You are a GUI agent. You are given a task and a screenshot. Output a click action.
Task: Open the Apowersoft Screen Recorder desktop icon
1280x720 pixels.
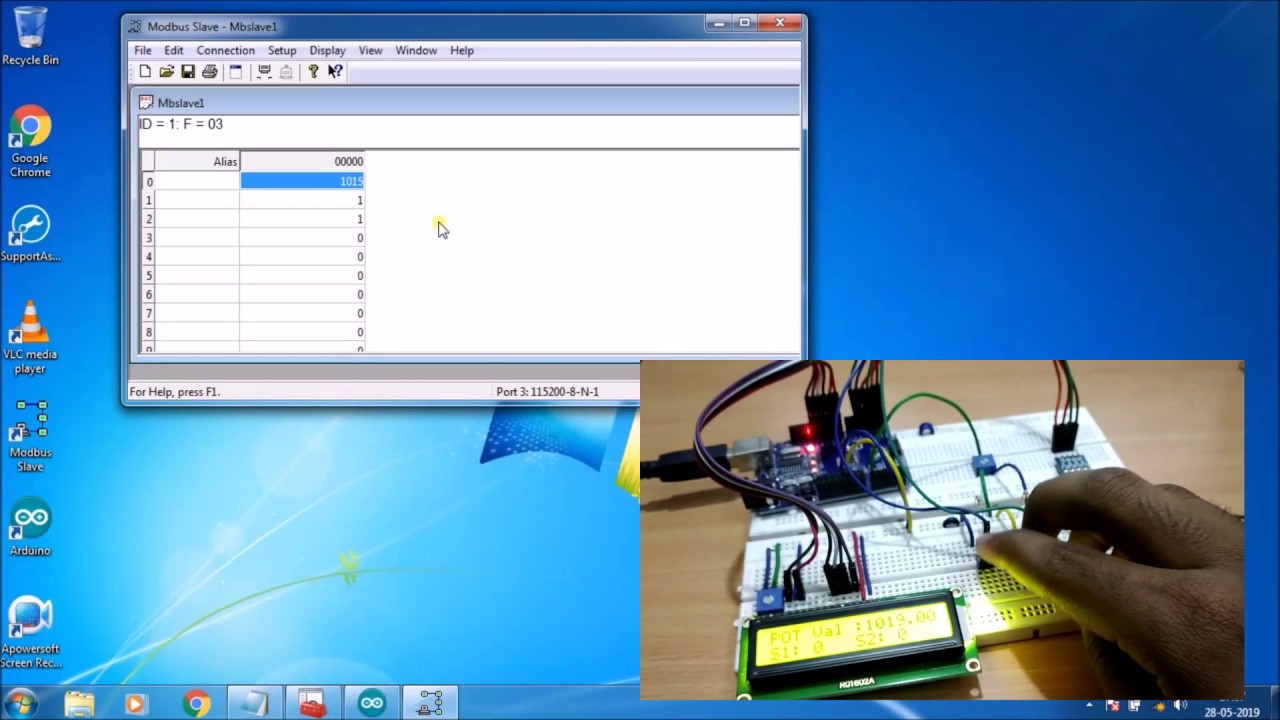pos(30,632)
